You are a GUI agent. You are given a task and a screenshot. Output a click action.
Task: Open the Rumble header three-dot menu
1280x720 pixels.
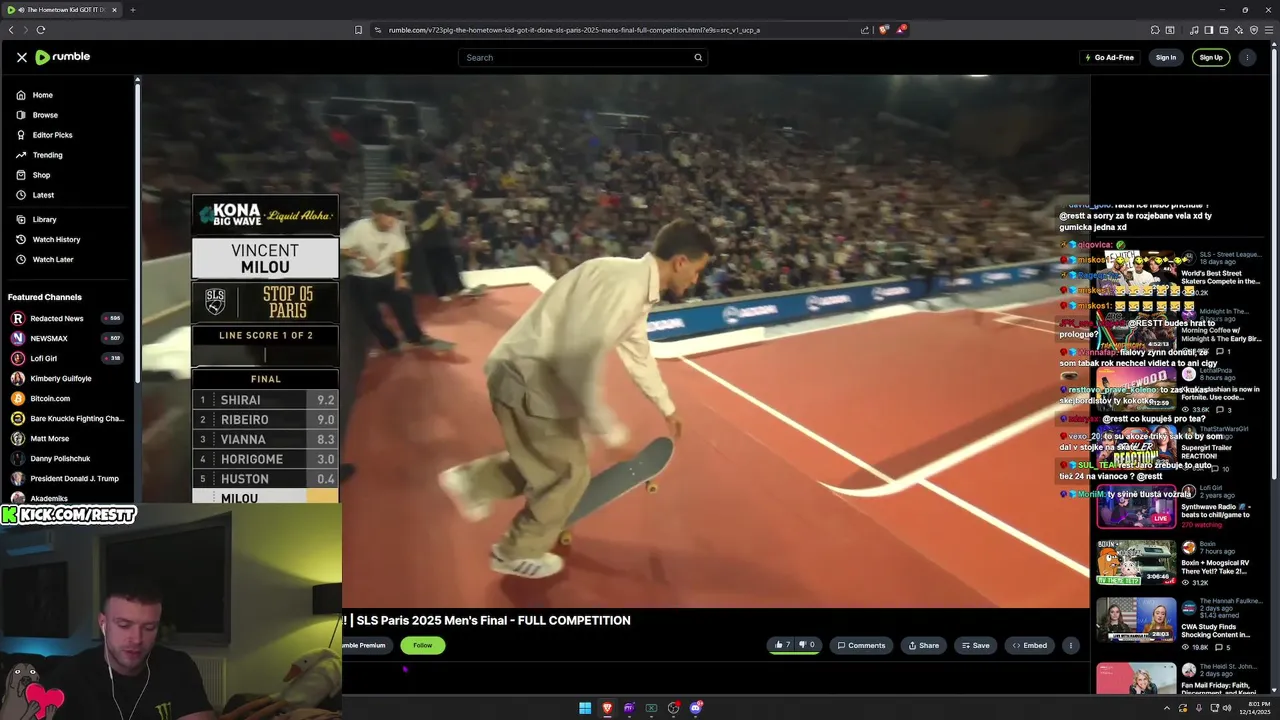click(1247, 57)
